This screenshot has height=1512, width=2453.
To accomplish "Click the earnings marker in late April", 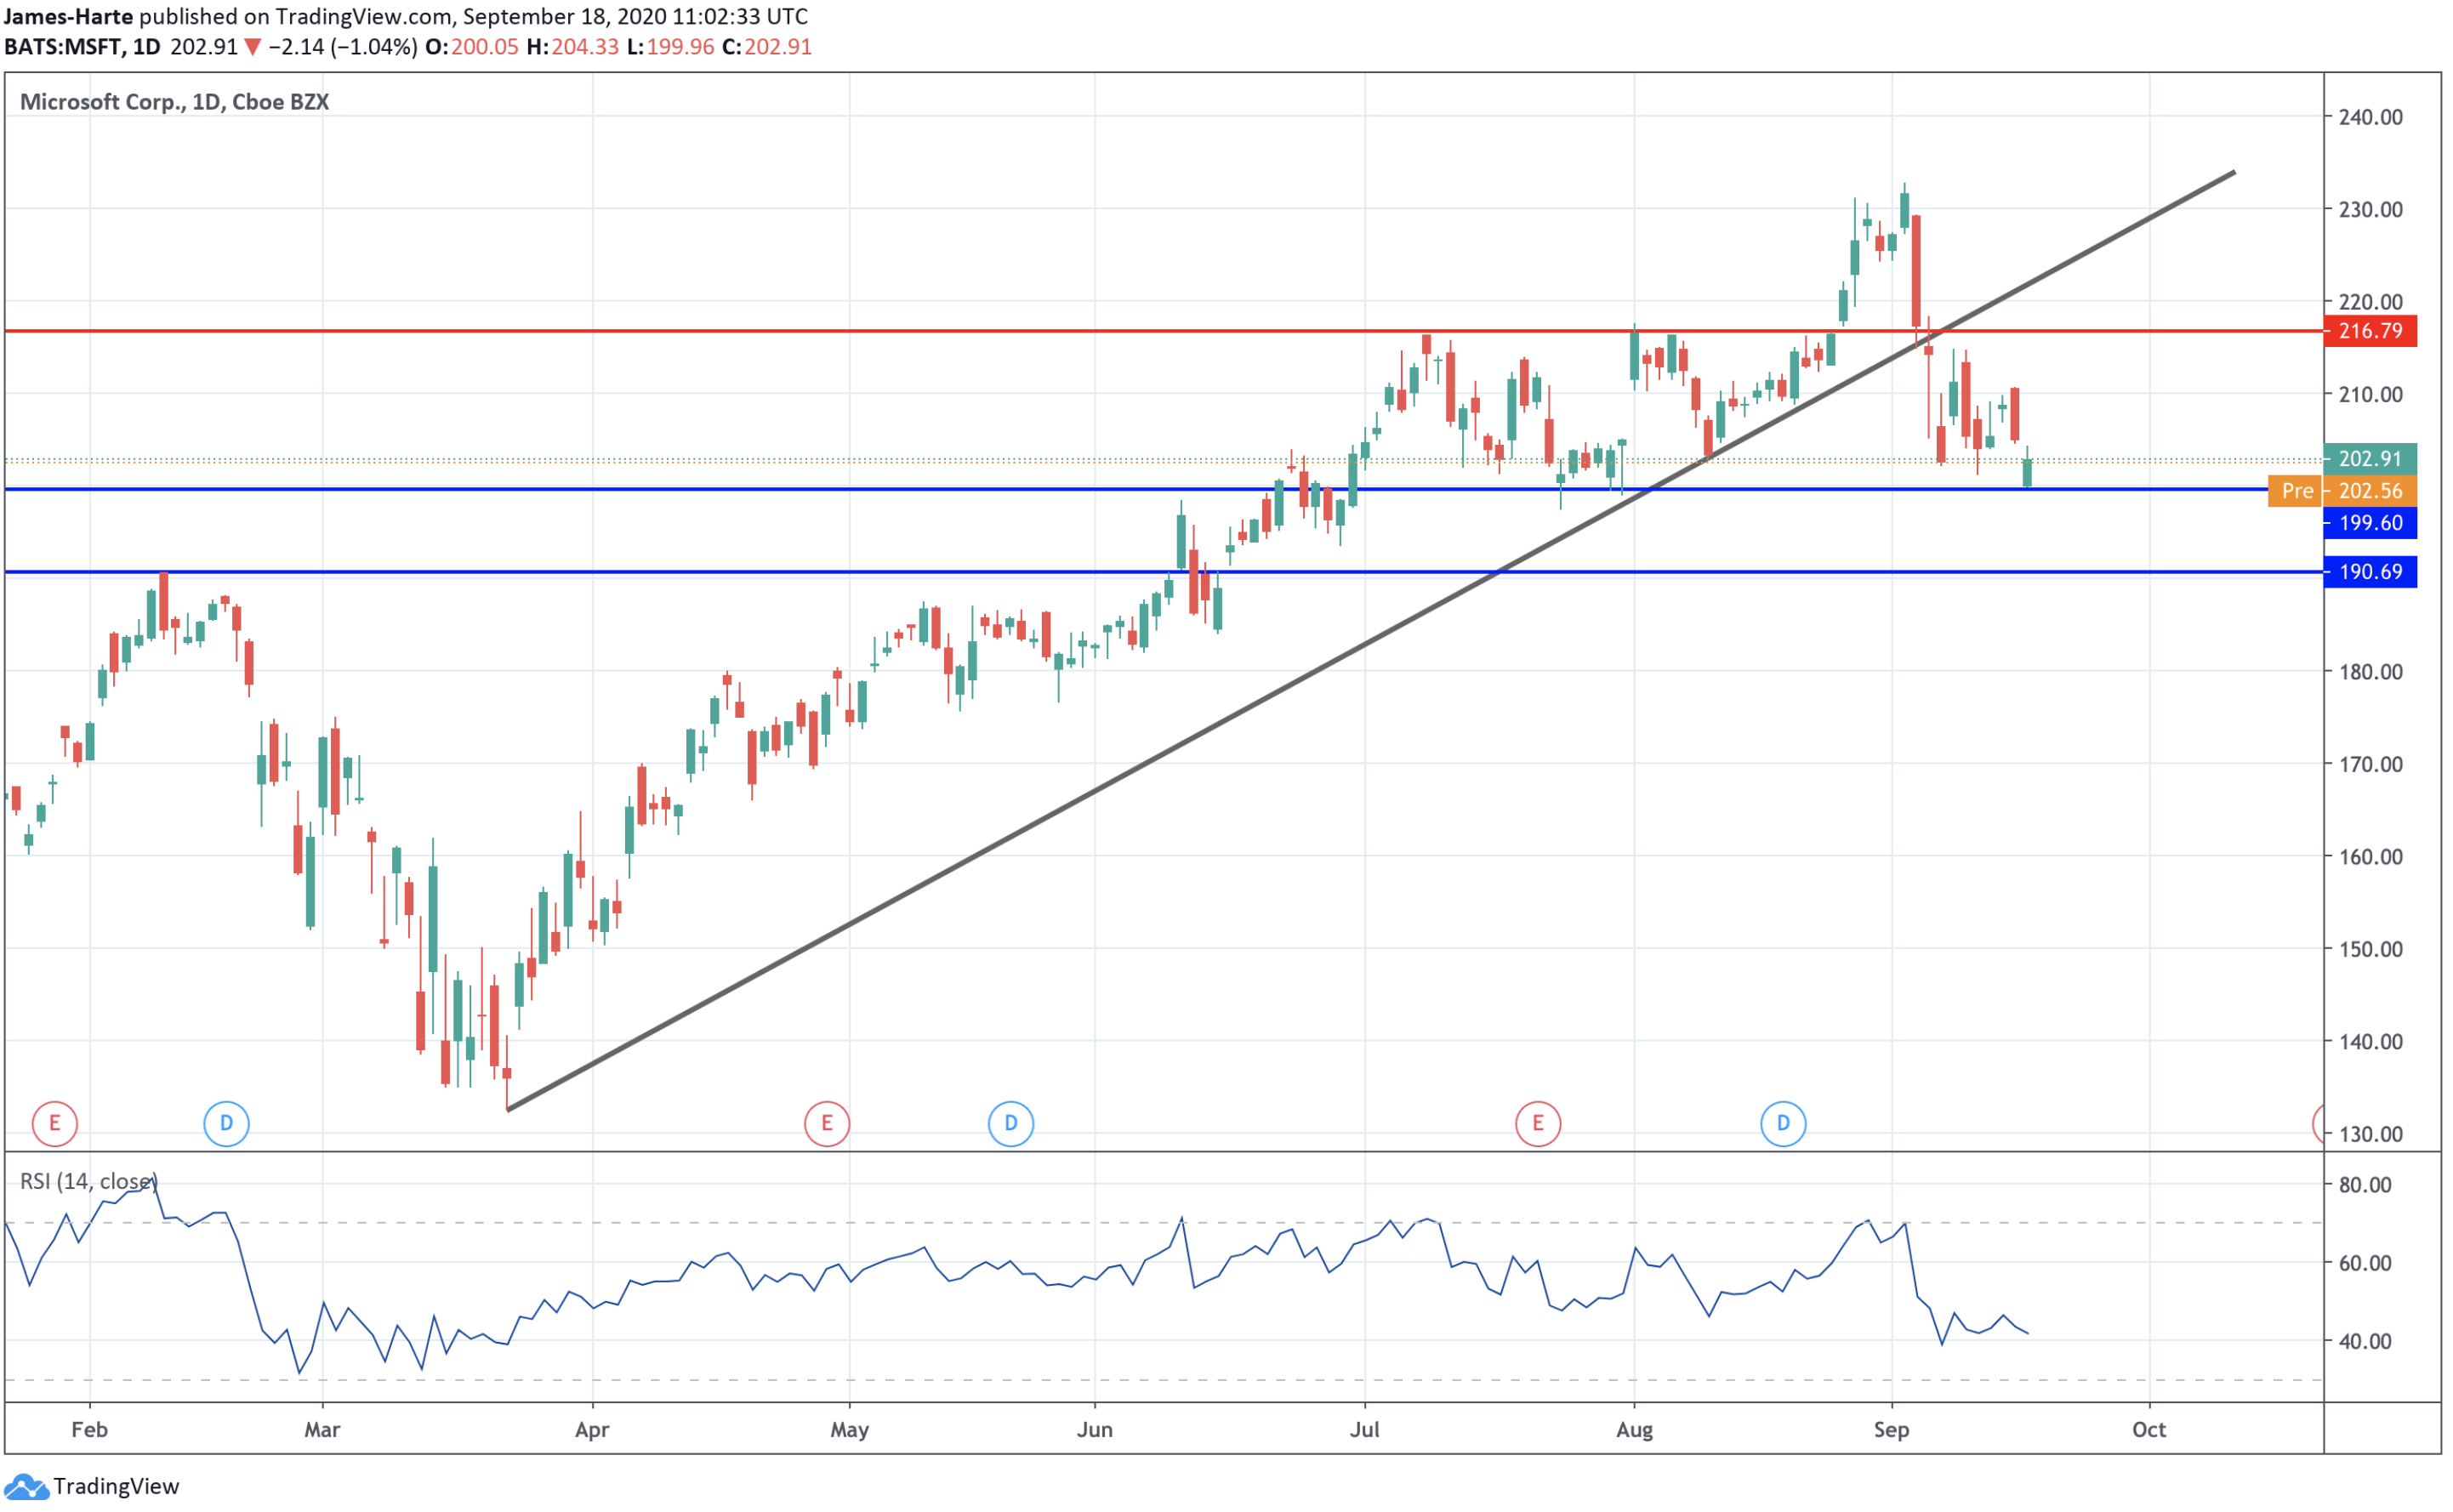I will tap(827, 1124).
